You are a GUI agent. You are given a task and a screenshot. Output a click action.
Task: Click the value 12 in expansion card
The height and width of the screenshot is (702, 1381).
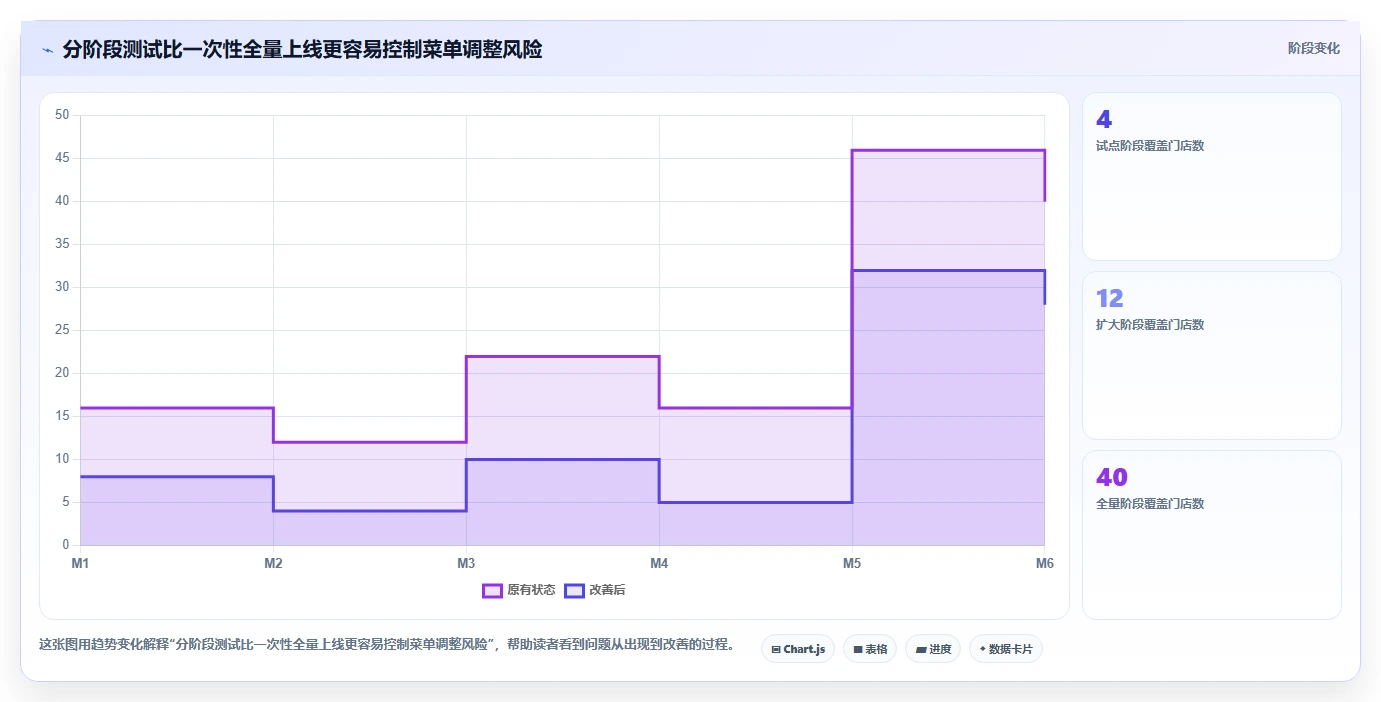tap(1110, 298)
